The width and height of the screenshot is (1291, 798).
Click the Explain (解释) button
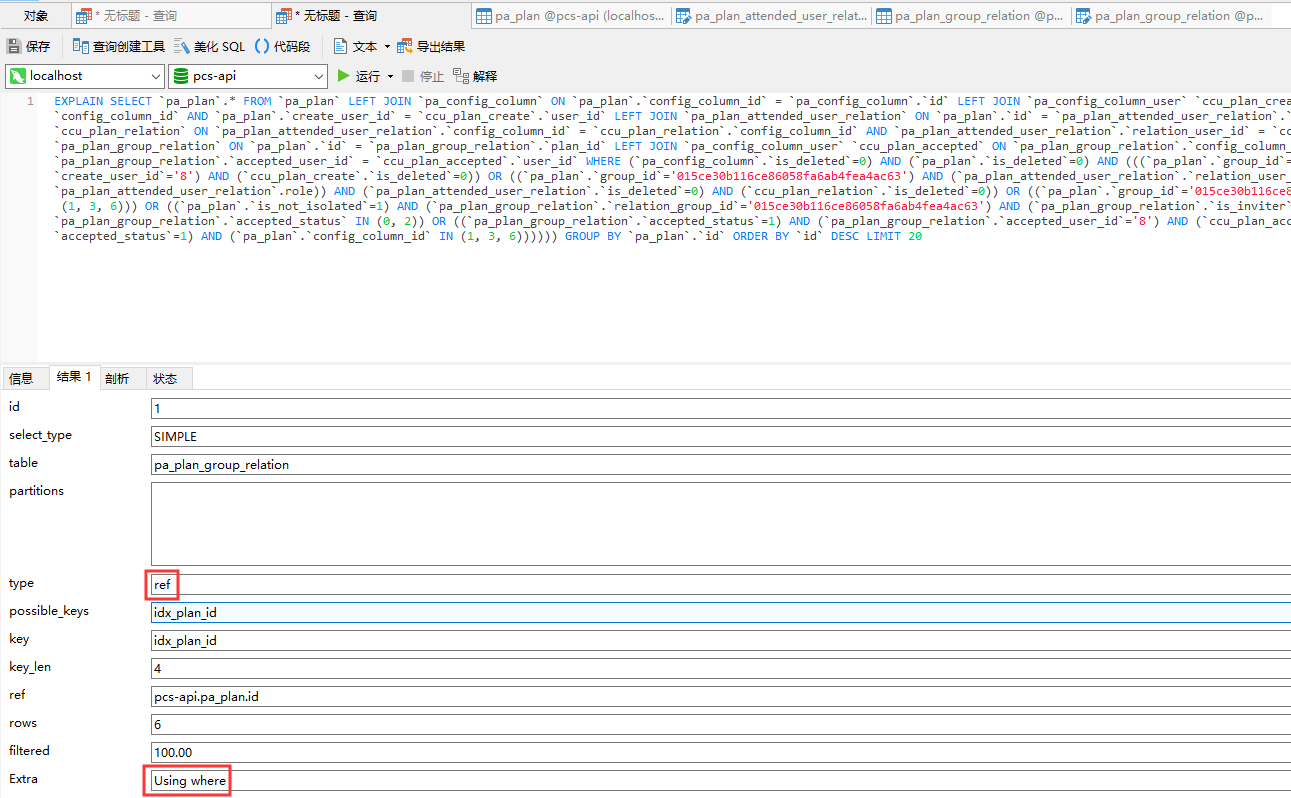coord(476,76)
